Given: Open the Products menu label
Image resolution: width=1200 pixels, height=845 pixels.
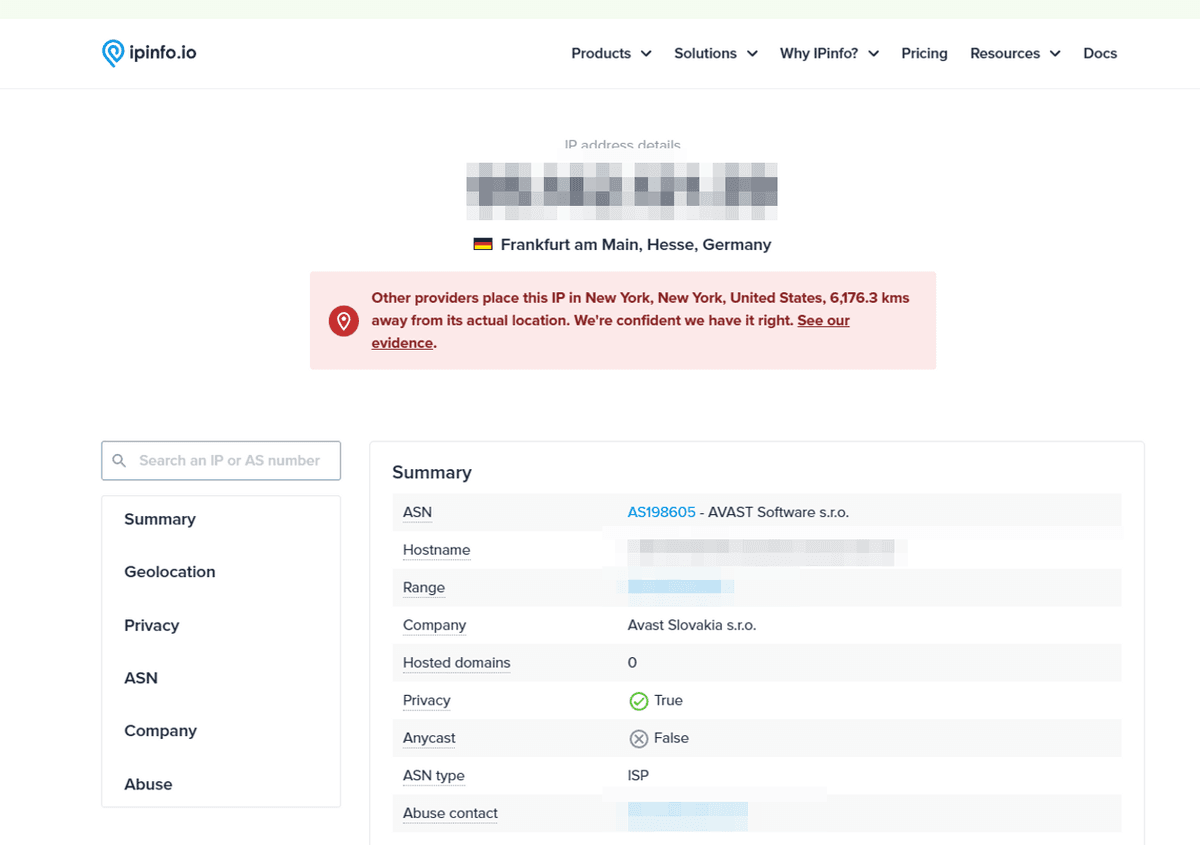Looking at the screenshot, I should click(601, 53).
